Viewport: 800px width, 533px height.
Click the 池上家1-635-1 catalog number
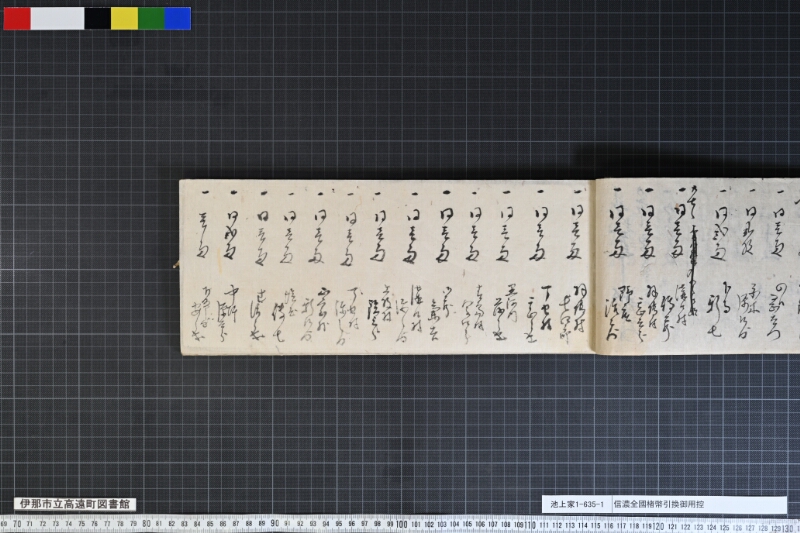tap(577, 504)
